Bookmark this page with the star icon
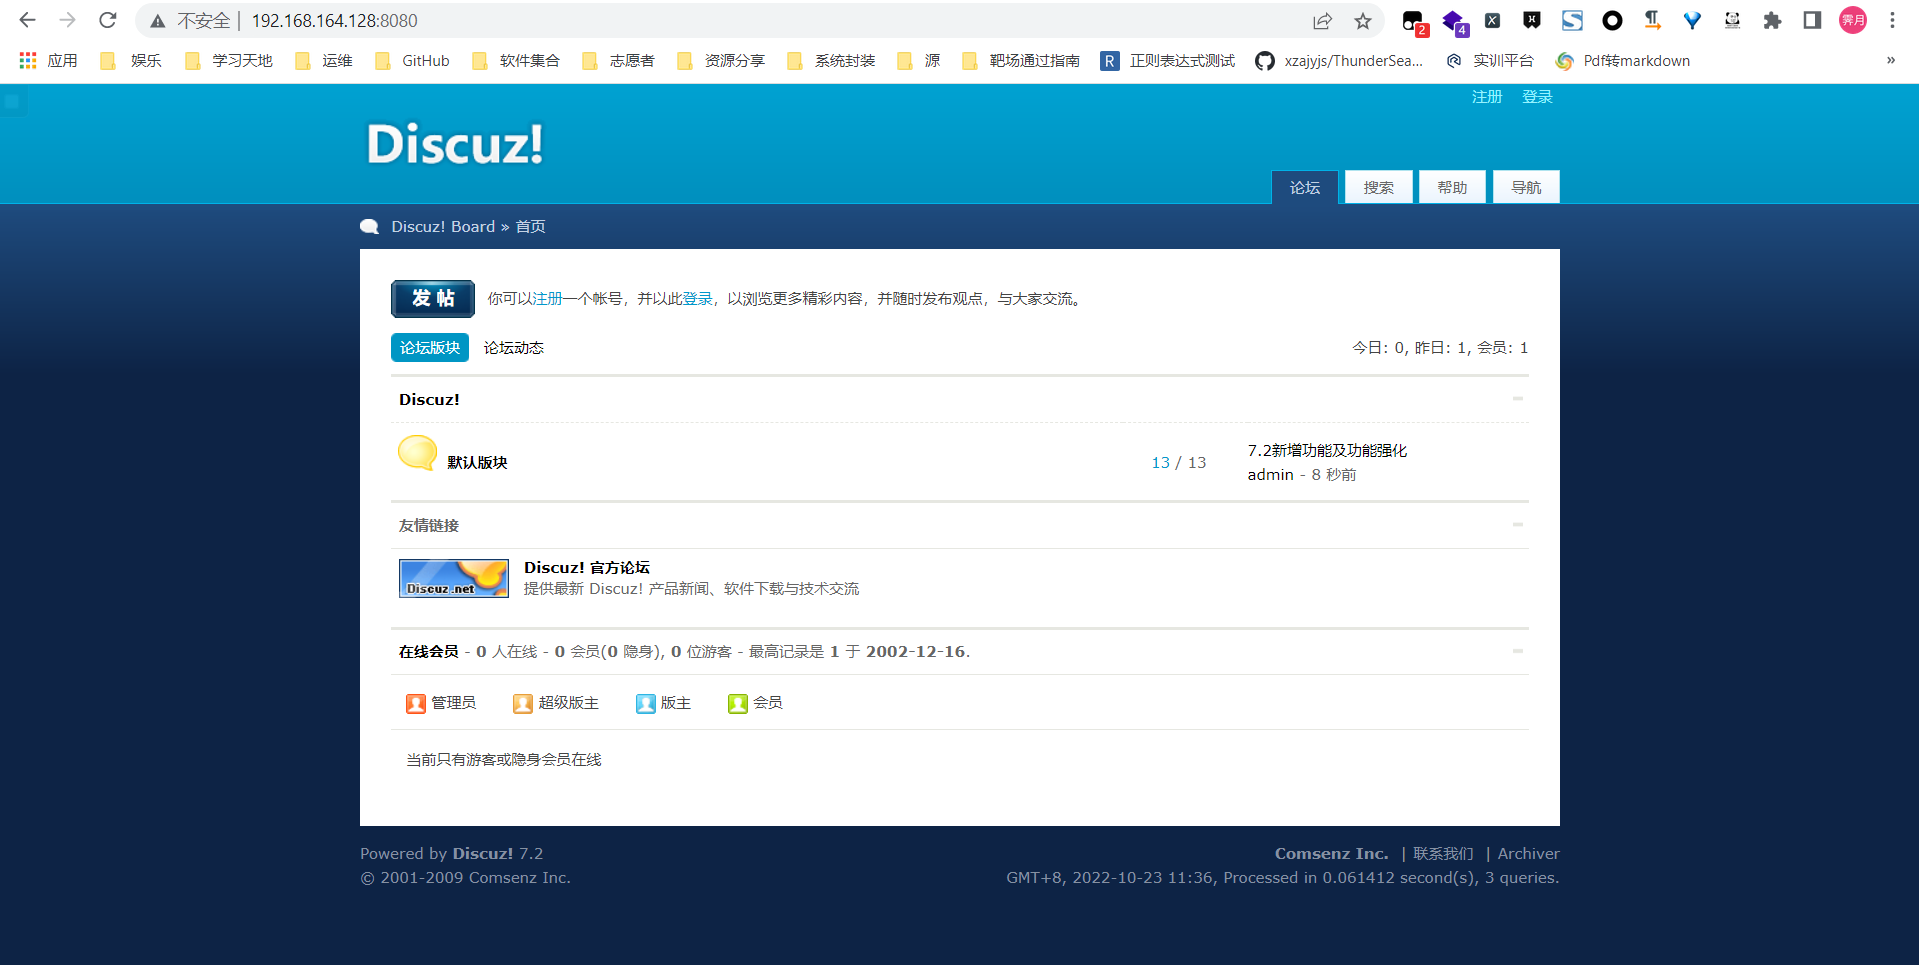1919x965 pixels. [x=1362, y=21]
